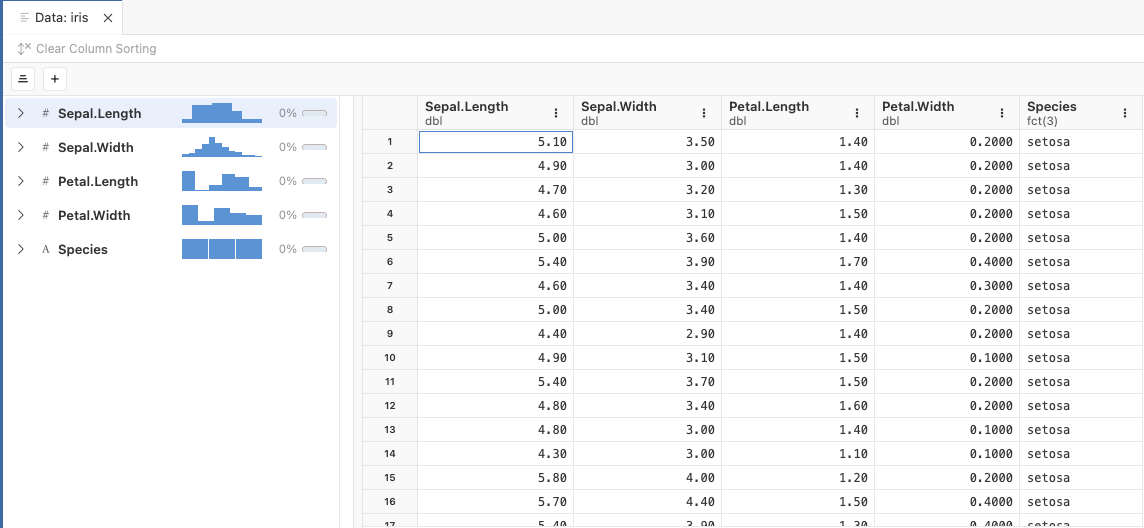Click the Sepal.Length histogram sparkline
The width and height of the screenshot is (1144, 528).
[x=221, y=113]
